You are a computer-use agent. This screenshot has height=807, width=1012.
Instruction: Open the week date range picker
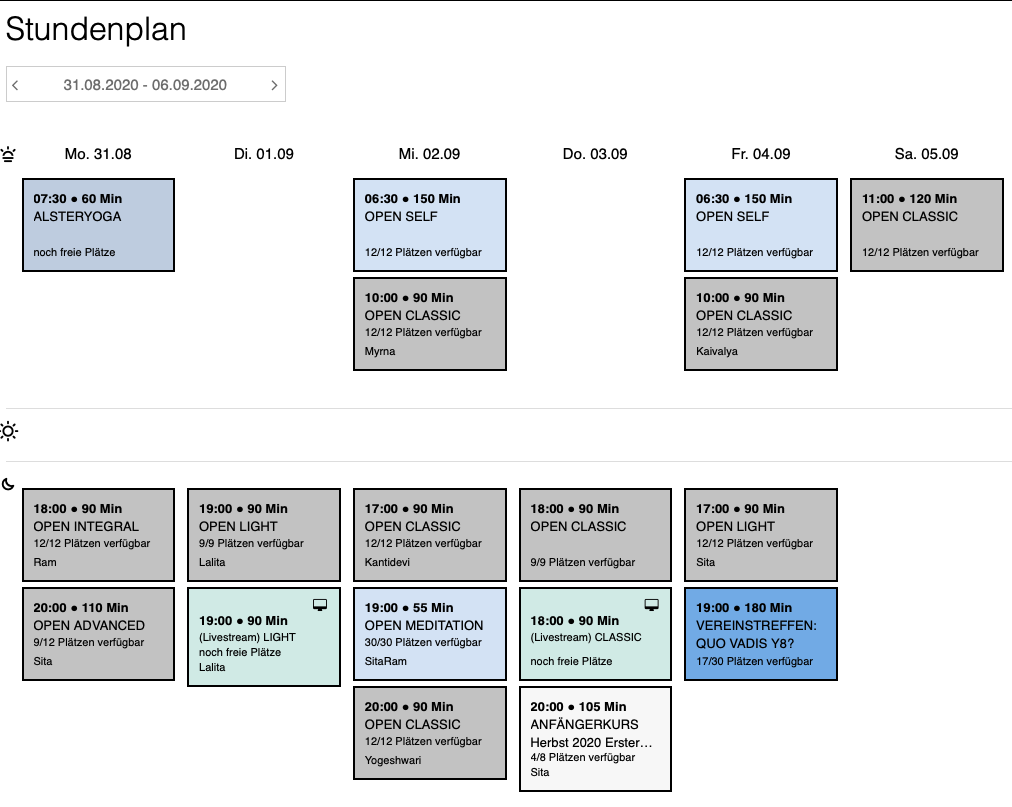point(145,85)
